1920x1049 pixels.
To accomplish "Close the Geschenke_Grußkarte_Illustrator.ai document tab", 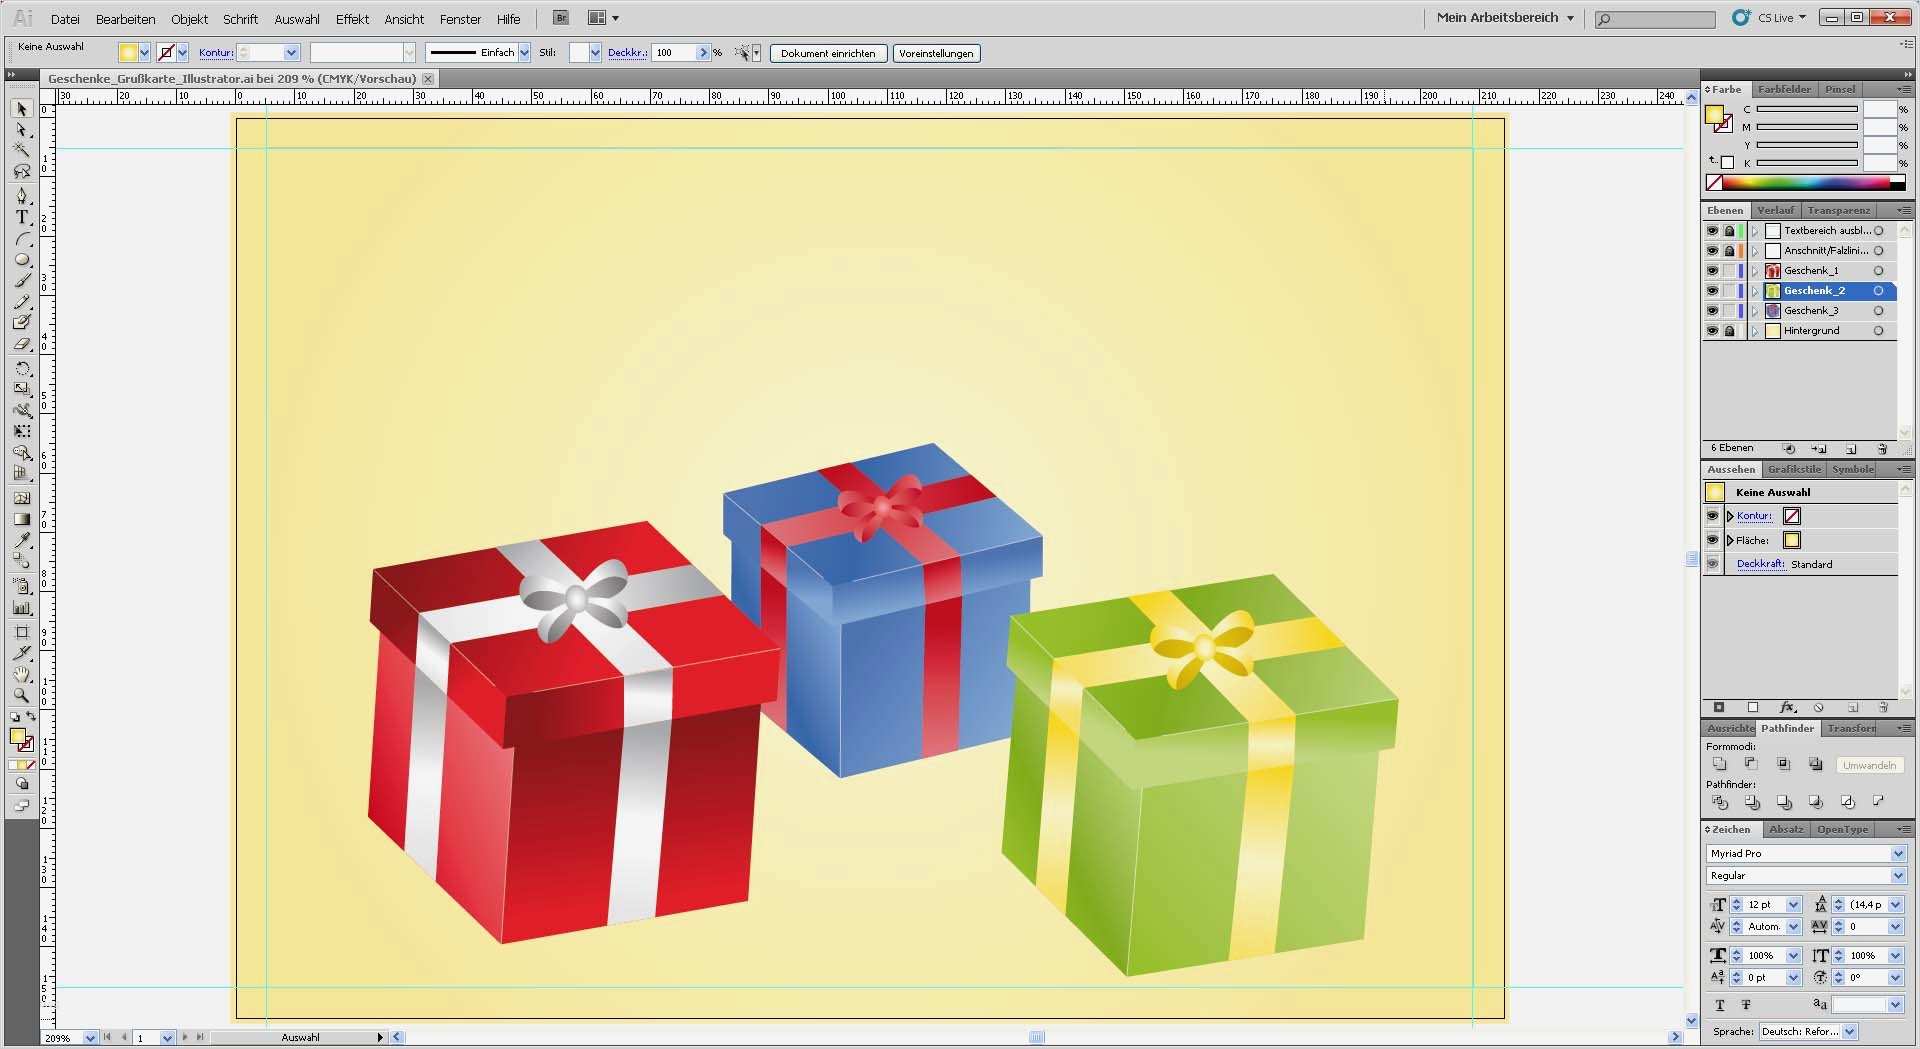I will 428,78.
